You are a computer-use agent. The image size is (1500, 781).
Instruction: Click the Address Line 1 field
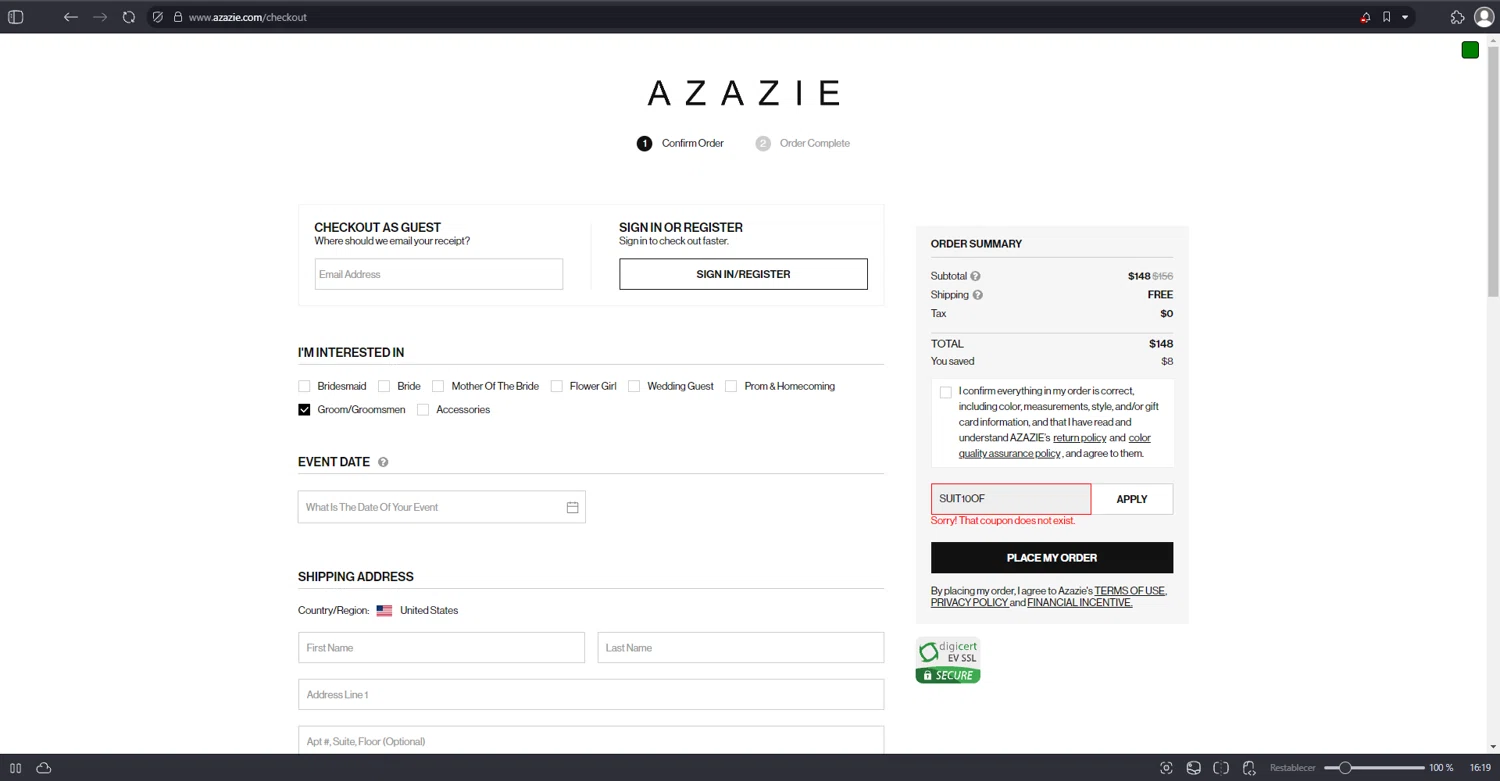point(591,695)
